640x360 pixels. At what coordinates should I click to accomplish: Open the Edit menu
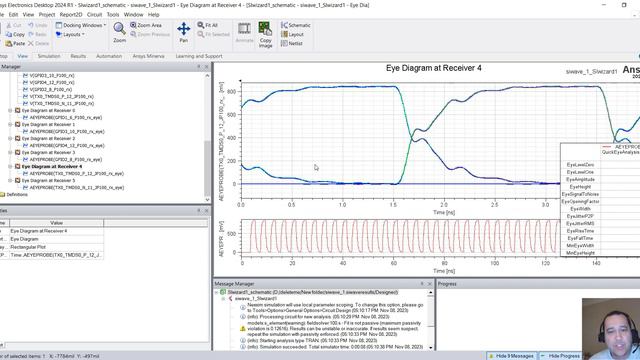(x=13, y=15)
